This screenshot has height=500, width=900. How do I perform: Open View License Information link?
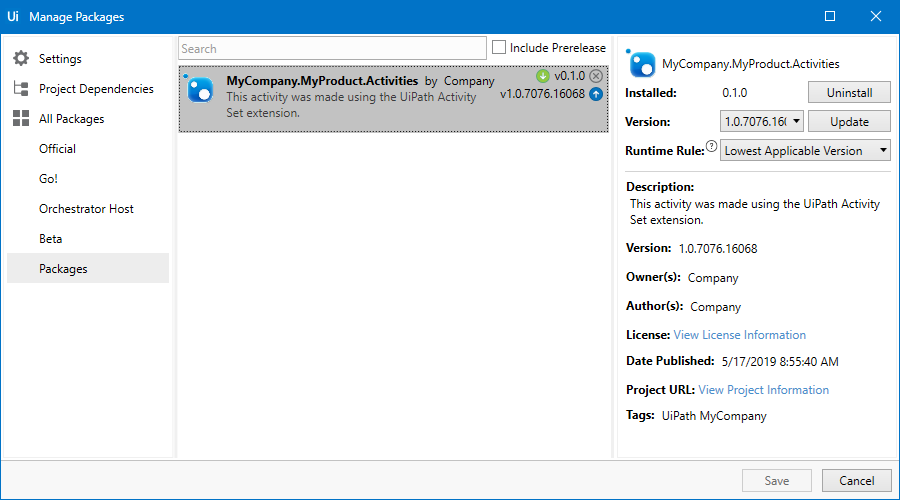click(739, 335)
